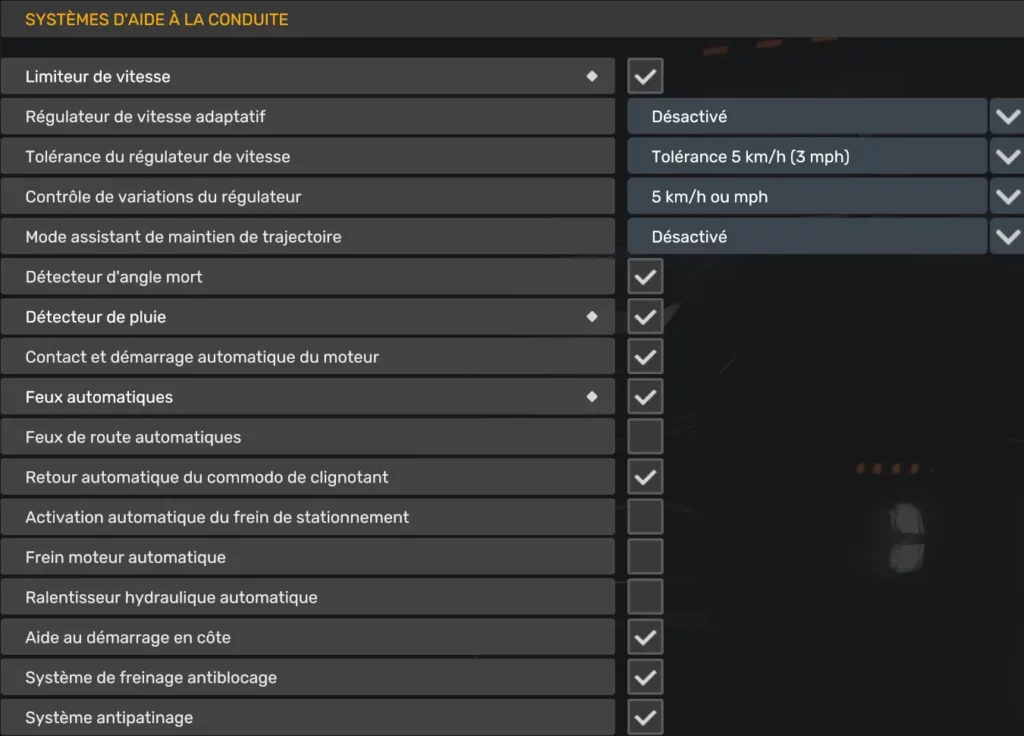Enable Frein moteur automatique checkbox
The width and height of the screenshot is (1024, 736).
tap(645, 557)
